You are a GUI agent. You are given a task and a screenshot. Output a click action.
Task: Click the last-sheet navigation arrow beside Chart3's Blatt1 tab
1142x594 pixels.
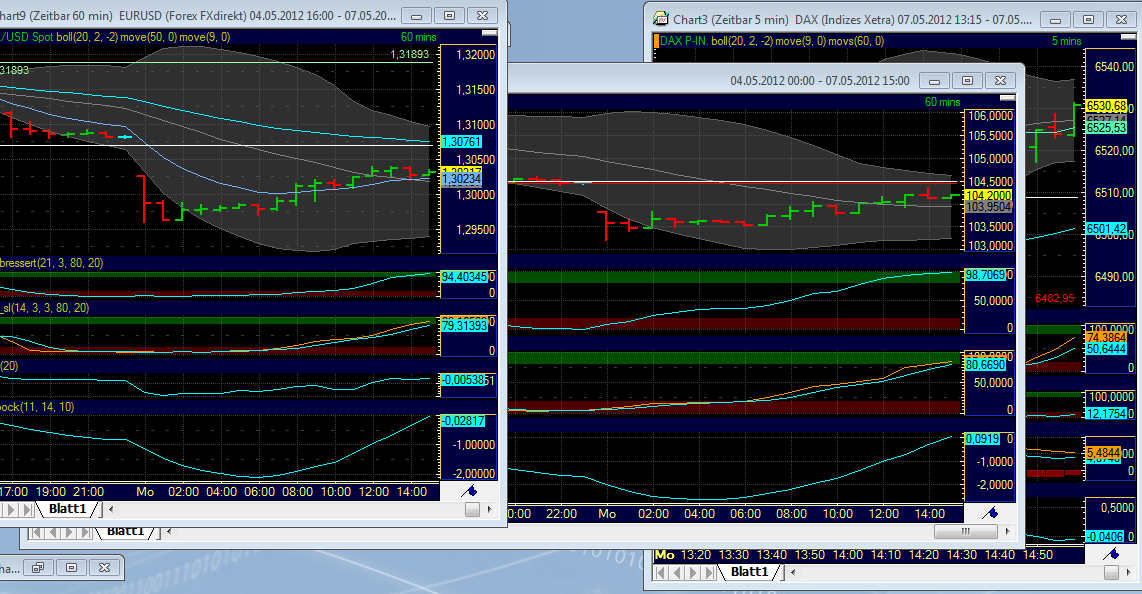[709, 571]
